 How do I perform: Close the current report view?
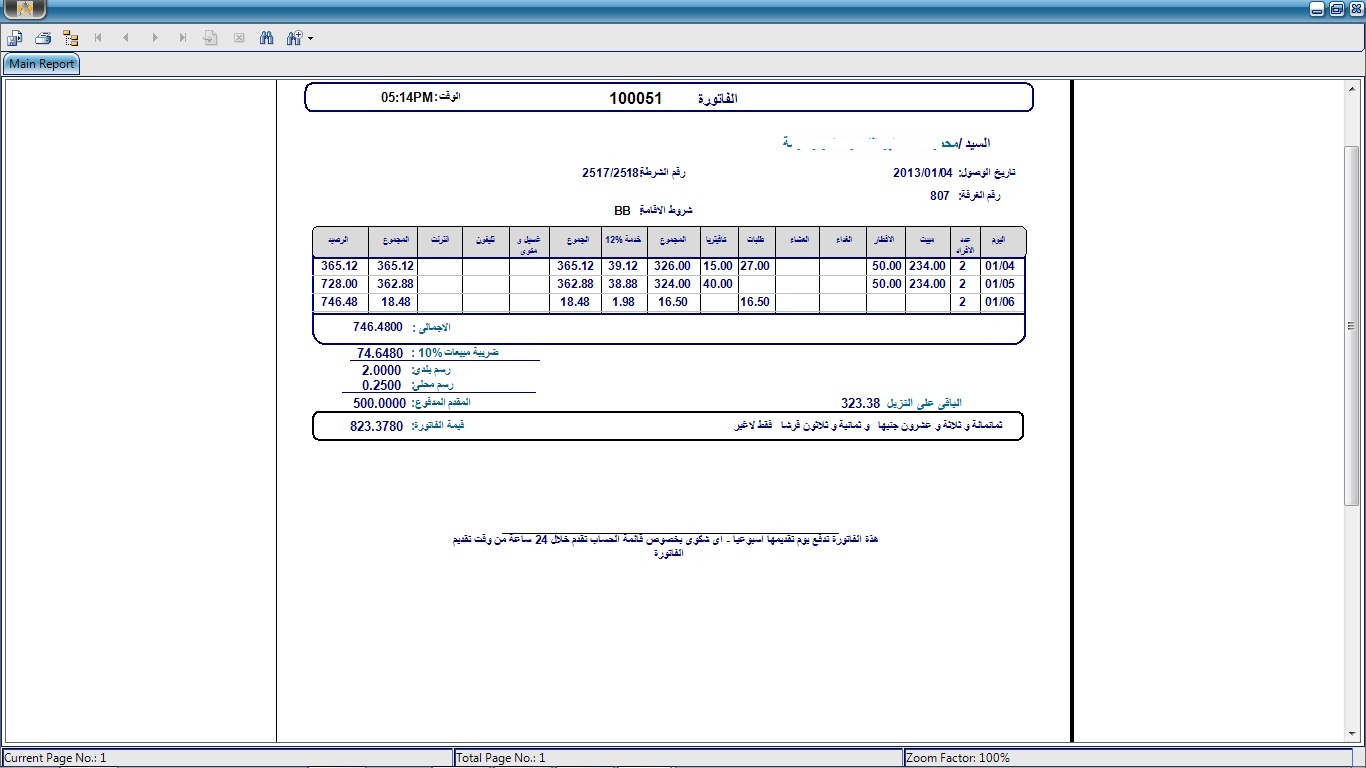(x=239, y=38)
